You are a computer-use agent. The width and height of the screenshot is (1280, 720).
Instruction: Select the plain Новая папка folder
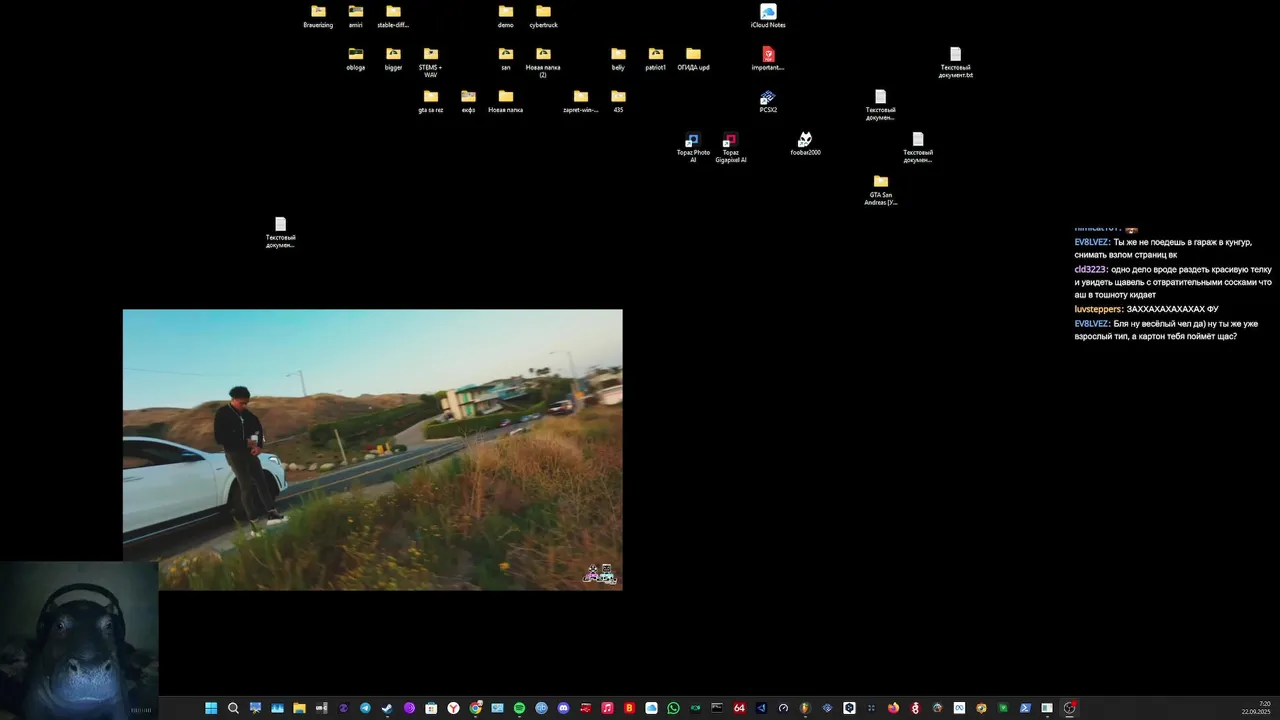click(x=506, y=101)
